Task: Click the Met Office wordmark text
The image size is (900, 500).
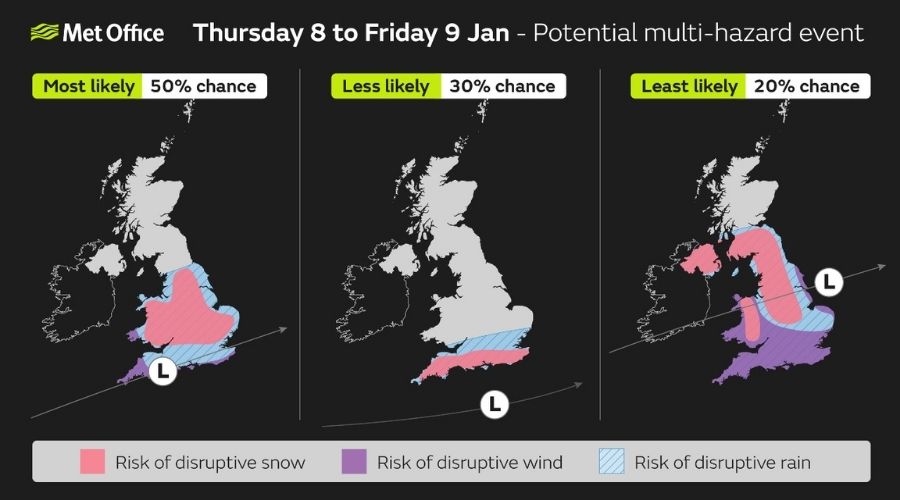Action: [113, 33]
